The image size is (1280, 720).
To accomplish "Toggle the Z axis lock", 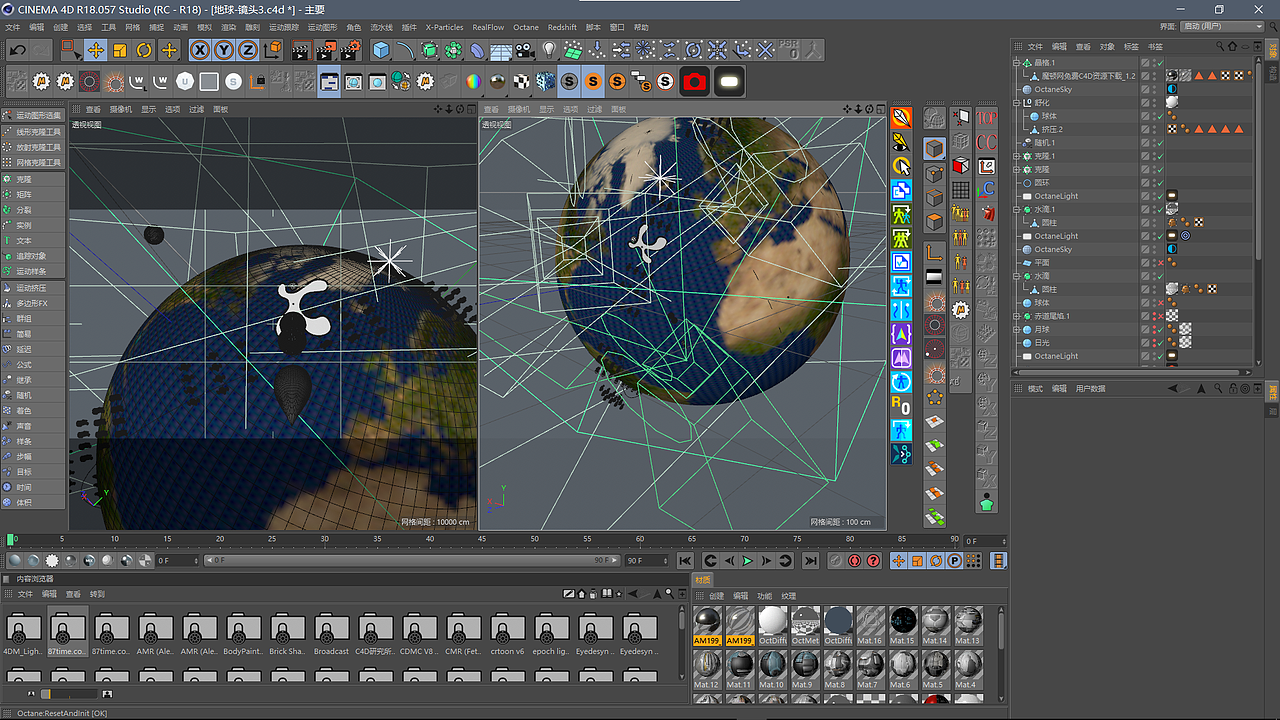I will click(x=248, y=50).
